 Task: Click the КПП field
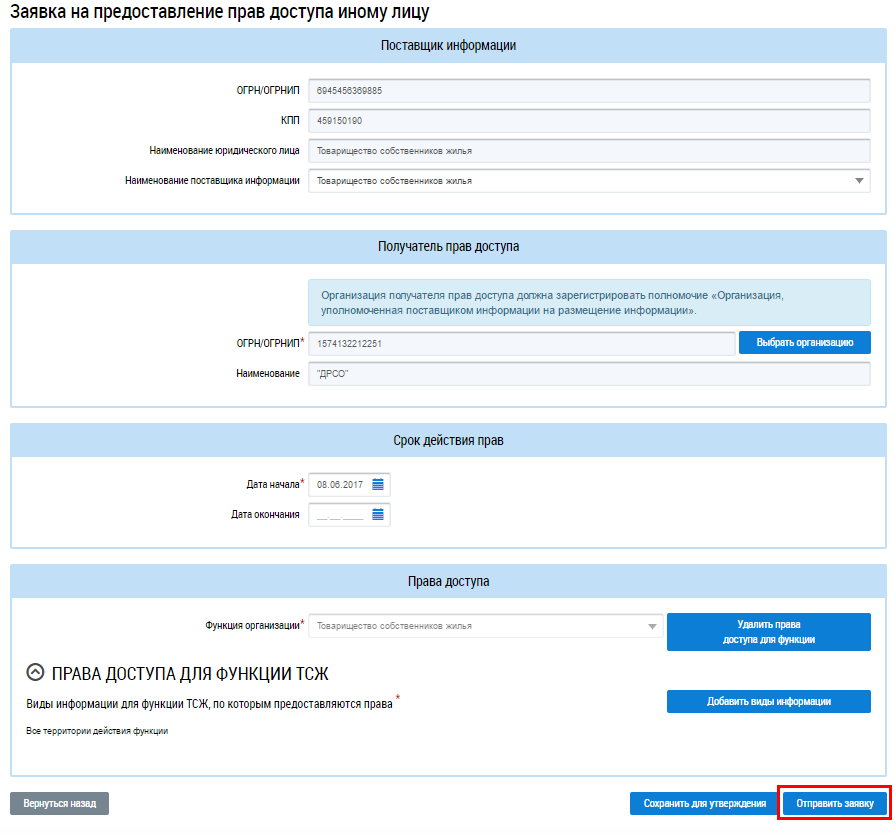click(x=589, y=121)
